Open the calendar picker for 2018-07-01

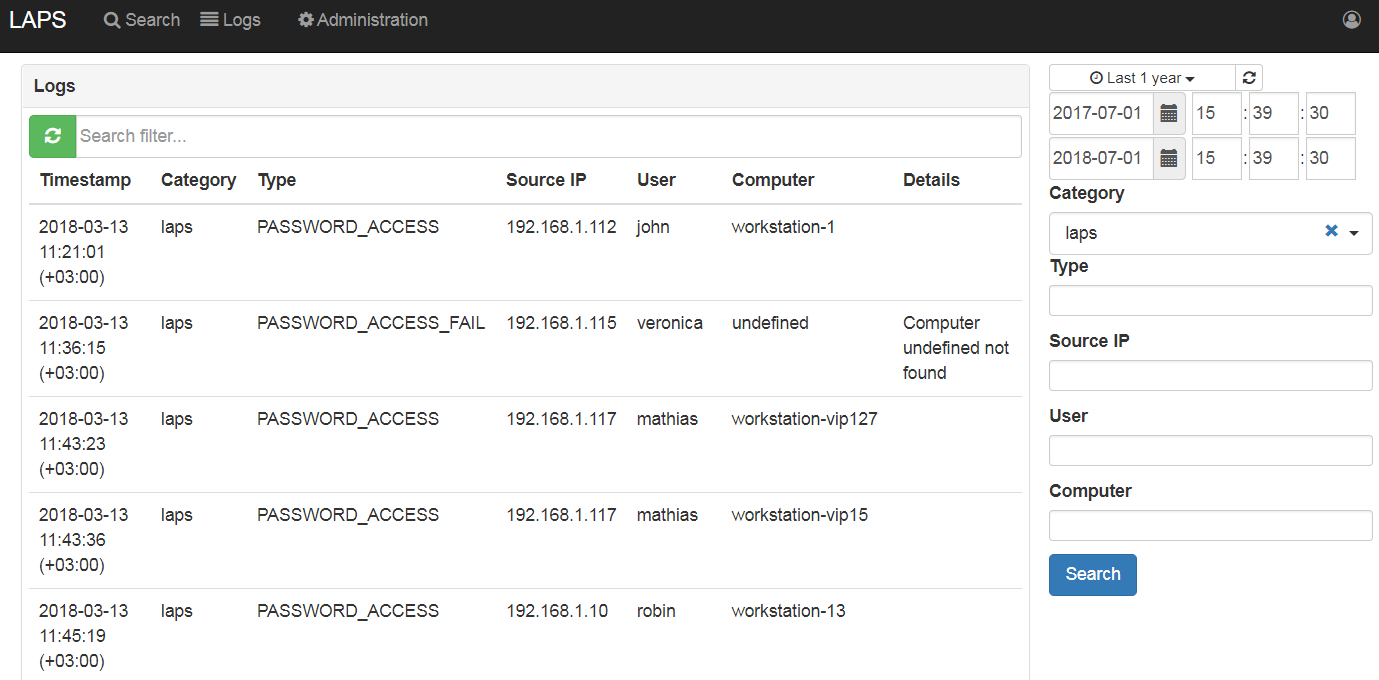(x=1168, y=158)
